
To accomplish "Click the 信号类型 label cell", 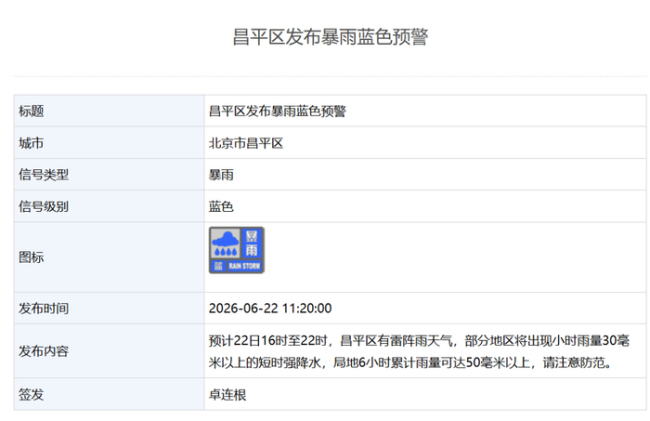I will coord(109,174).
